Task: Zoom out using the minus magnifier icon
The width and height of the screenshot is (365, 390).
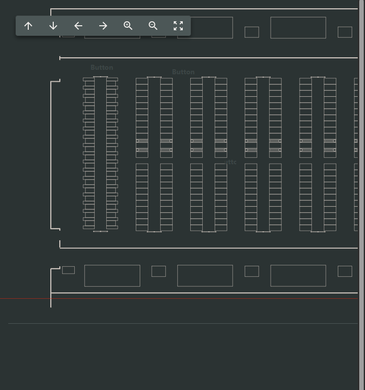Action: click(x=153, y=26)
